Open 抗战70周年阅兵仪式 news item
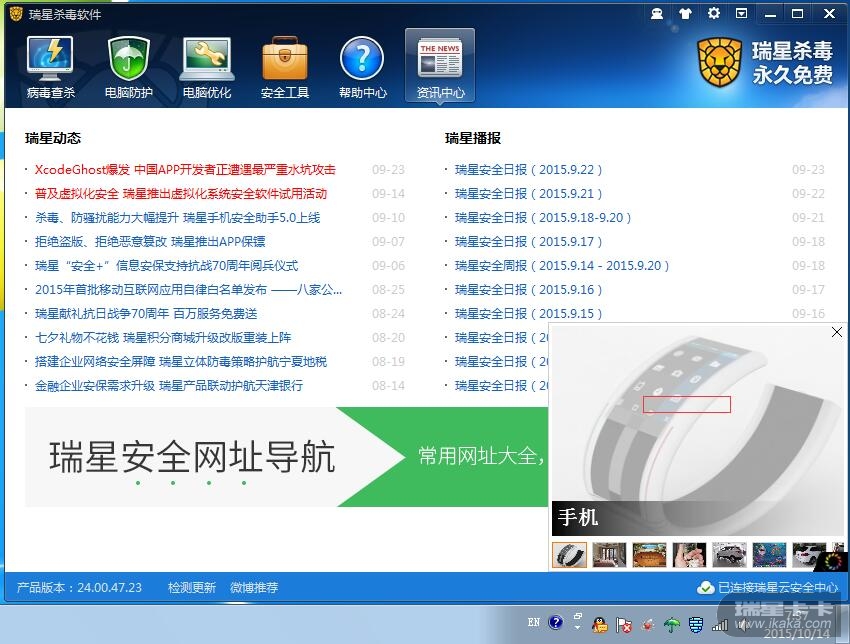The height and width of the screenshot is (644, 850). [x=166, y=266]
